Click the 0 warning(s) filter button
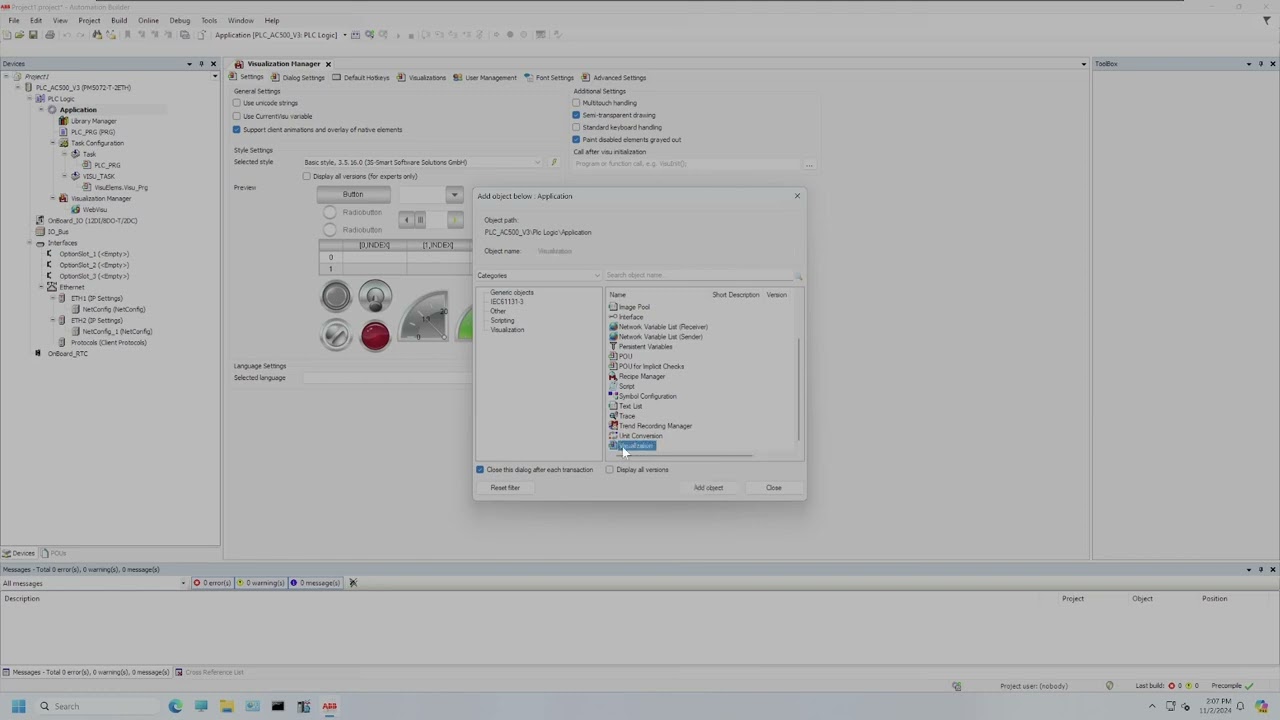The width and height of the screenshot is (1280, 720). (x=260, y=583)
